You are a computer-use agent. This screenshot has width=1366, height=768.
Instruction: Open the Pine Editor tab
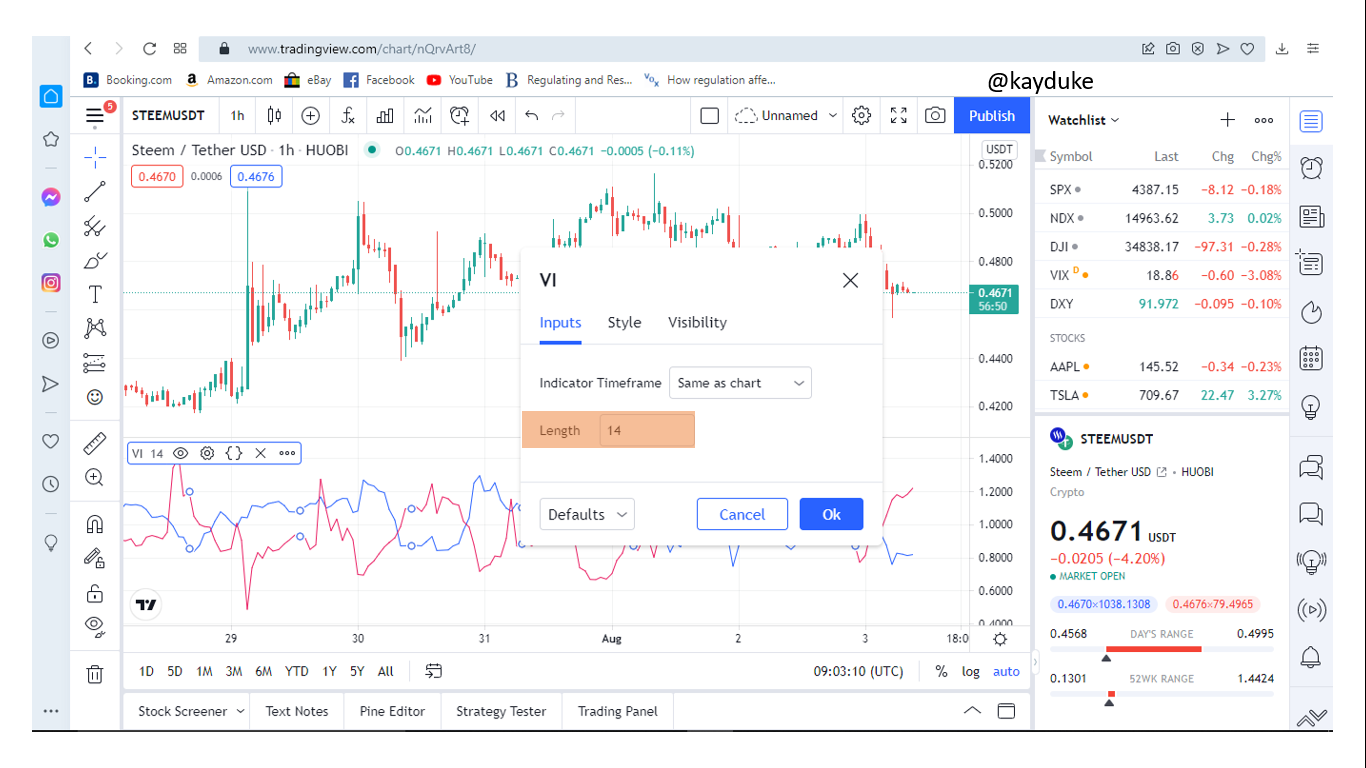click(392, 711)
